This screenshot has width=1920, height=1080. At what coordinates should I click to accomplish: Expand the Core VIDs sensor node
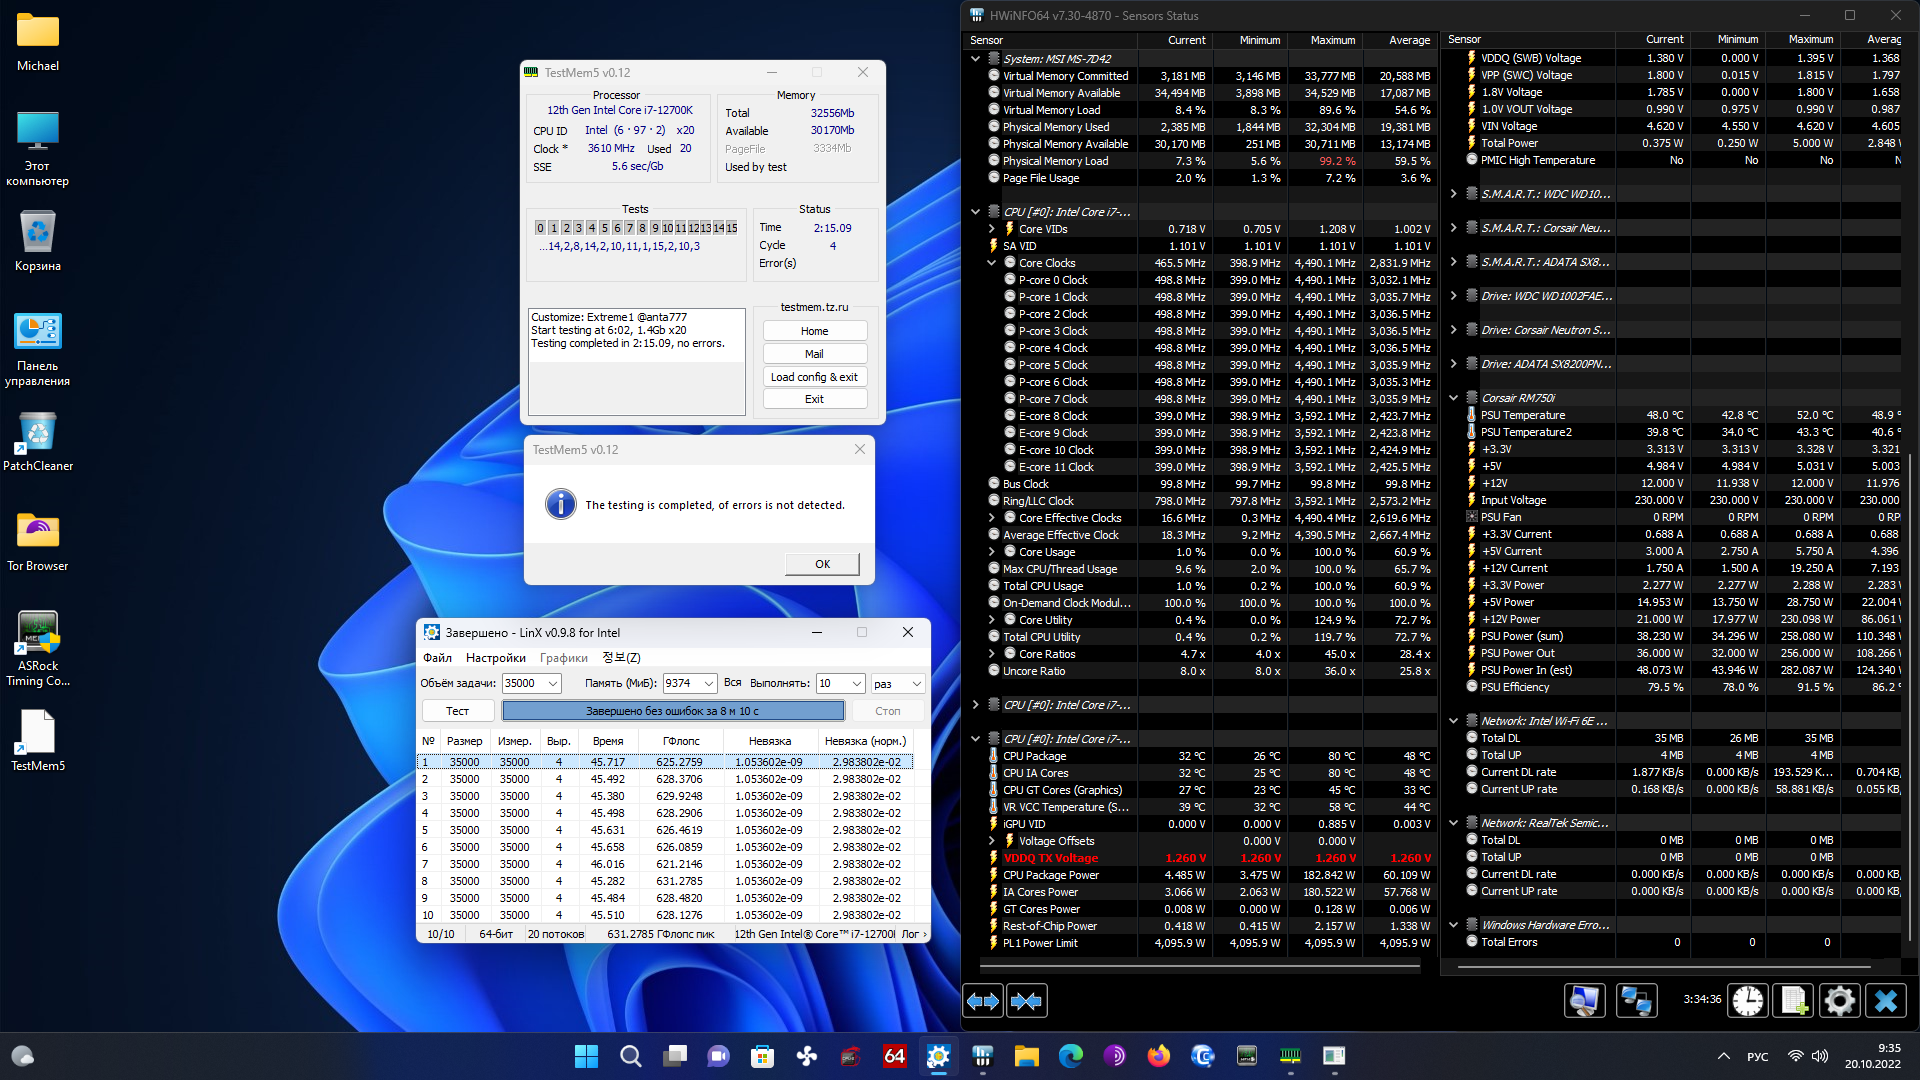point(992,229)
